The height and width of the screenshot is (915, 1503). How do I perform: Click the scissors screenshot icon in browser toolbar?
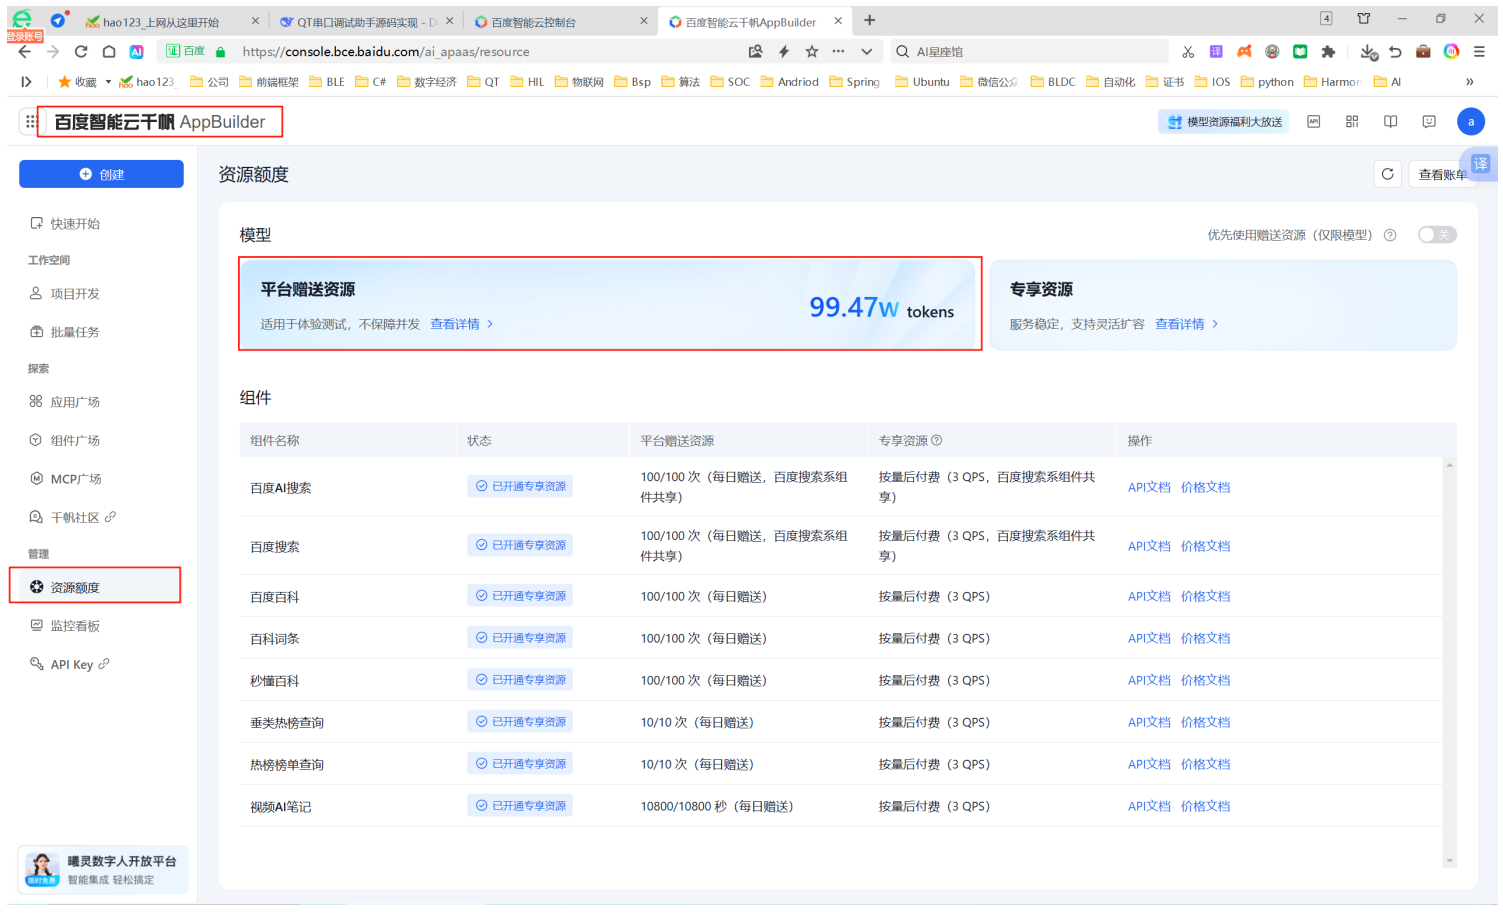pos(1188,52)
